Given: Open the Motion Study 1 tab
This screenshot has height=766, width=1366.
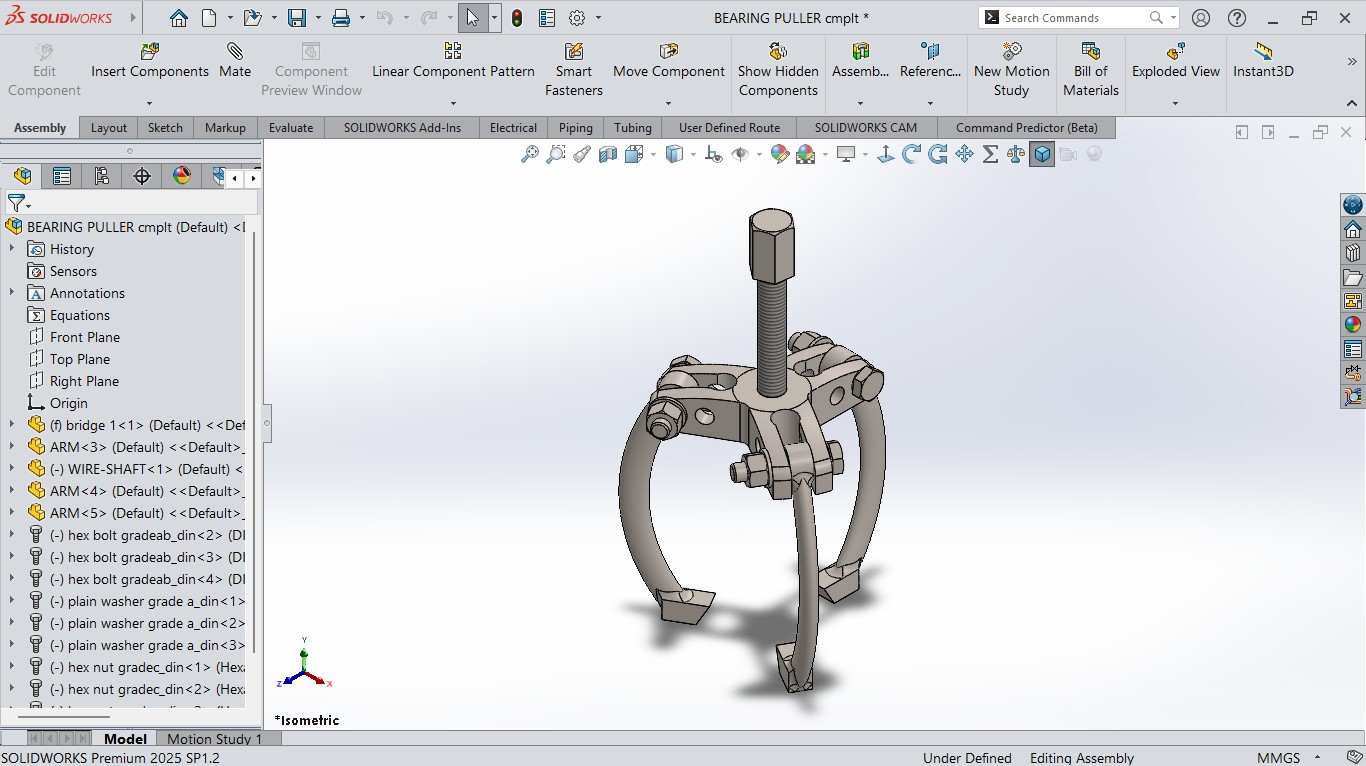Looking at the screenshot, I should coord(214,739).
